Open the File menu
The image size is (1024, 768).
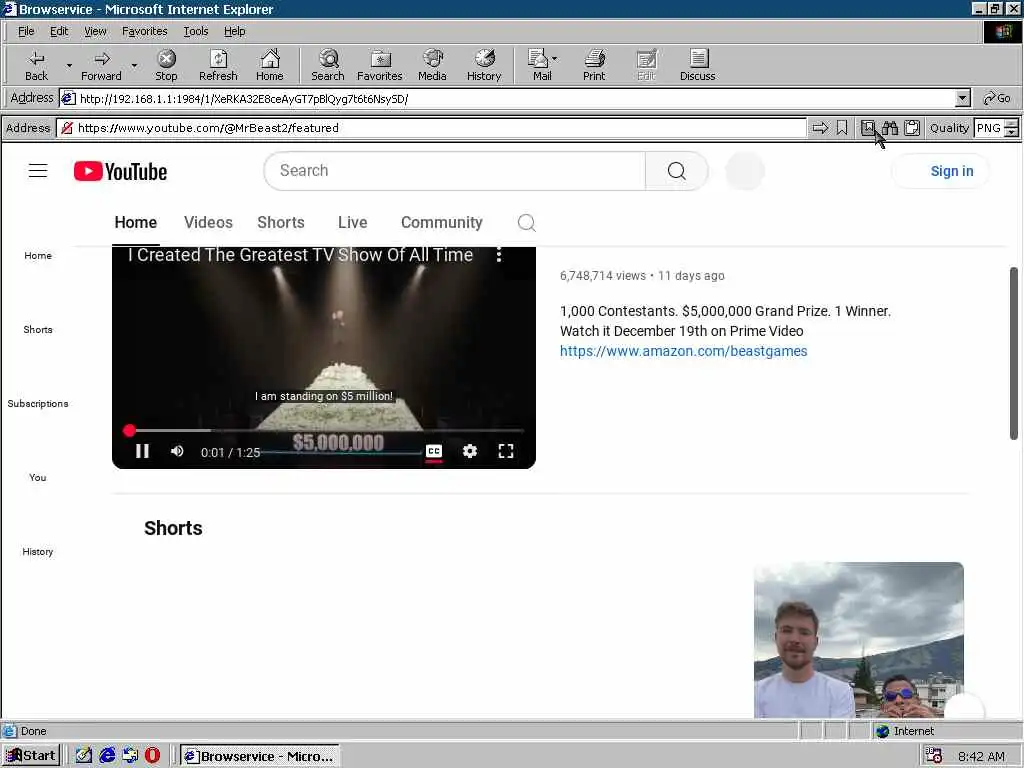26,31
